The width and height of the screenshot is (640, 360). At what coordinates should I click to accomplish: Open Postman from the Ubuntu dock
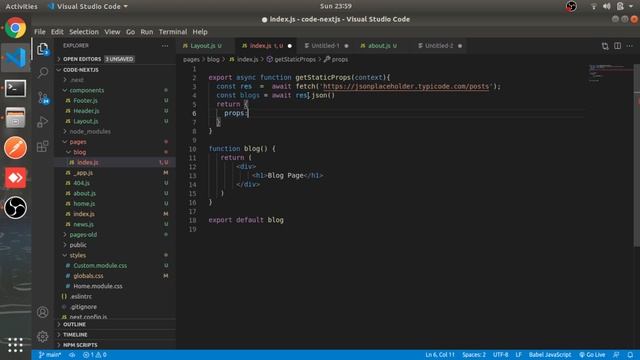16,148
